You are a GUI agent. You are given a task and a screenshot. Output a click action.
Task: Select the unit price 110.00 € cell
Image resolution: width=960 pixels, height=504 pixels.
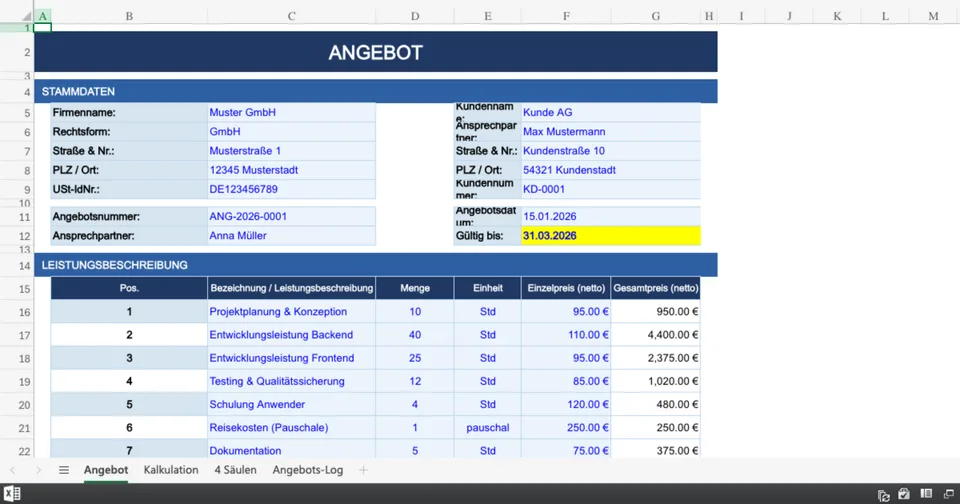566,335
